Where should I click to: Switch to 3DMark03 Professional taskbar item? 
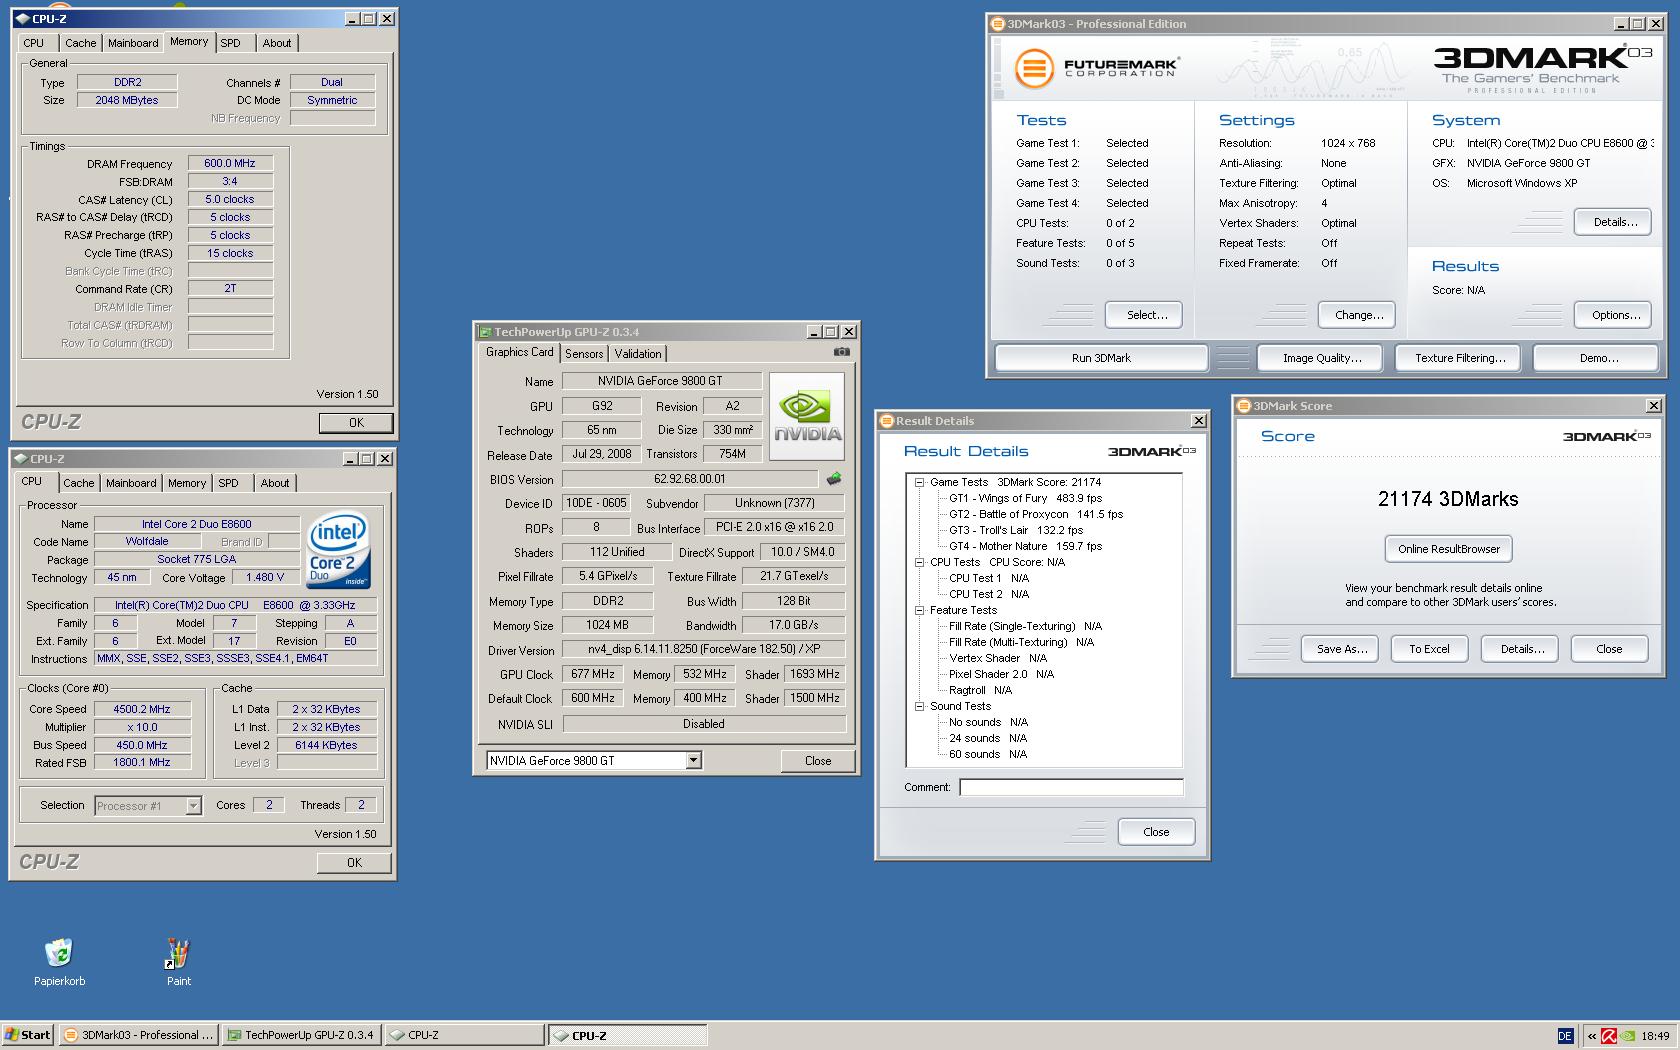[x=138, y=1035]
